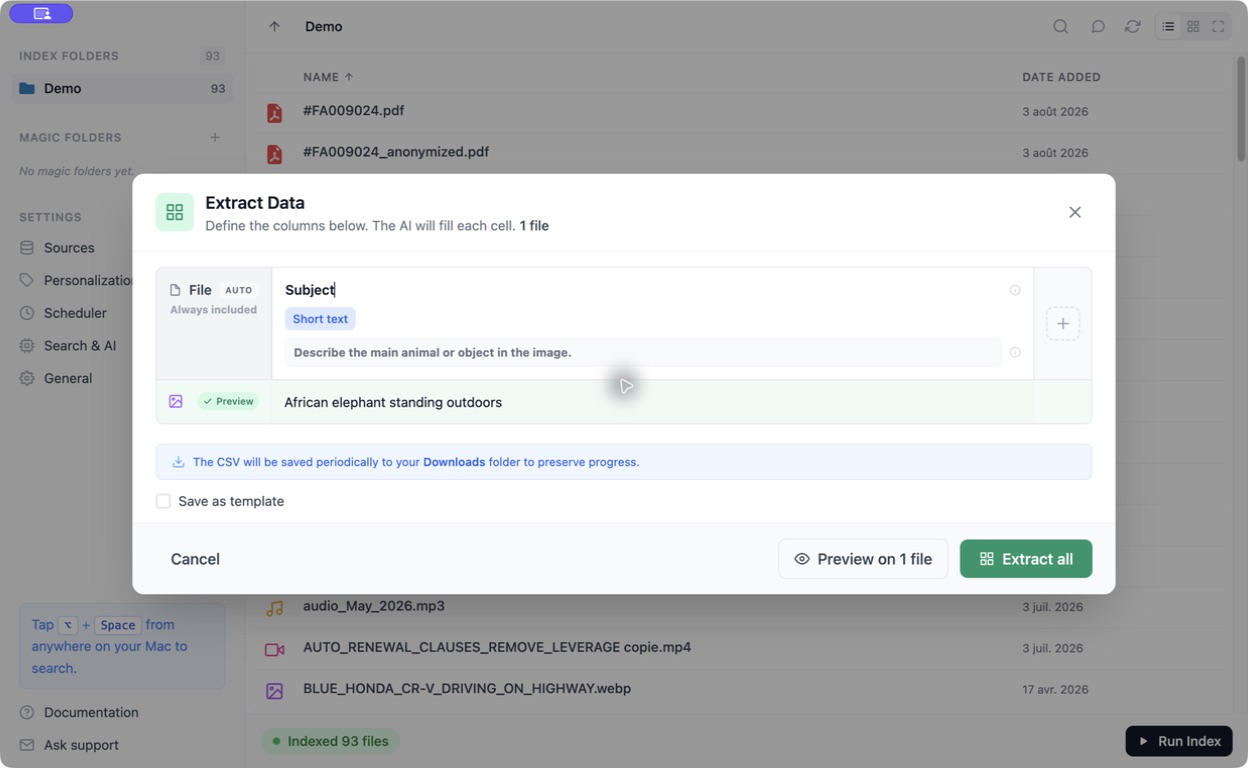Open the search magnifier icon in toolbar

(1061, 27)
